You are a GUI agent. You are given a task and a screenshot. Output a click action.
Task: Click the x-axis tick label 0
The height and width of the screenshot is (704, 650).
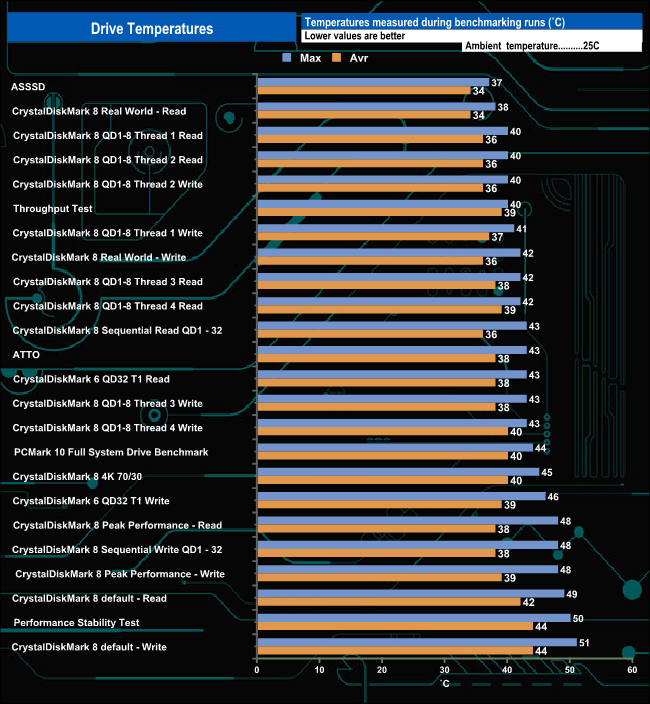click(257, 670)
